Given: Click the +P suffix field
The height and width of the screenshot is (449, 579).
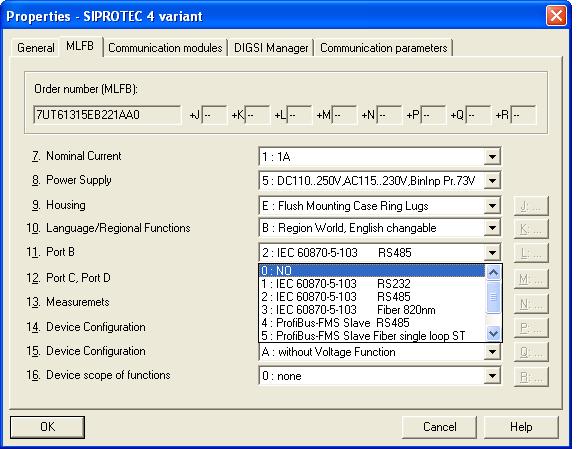Looking at the screenshot, I should [x=433, y=115].
